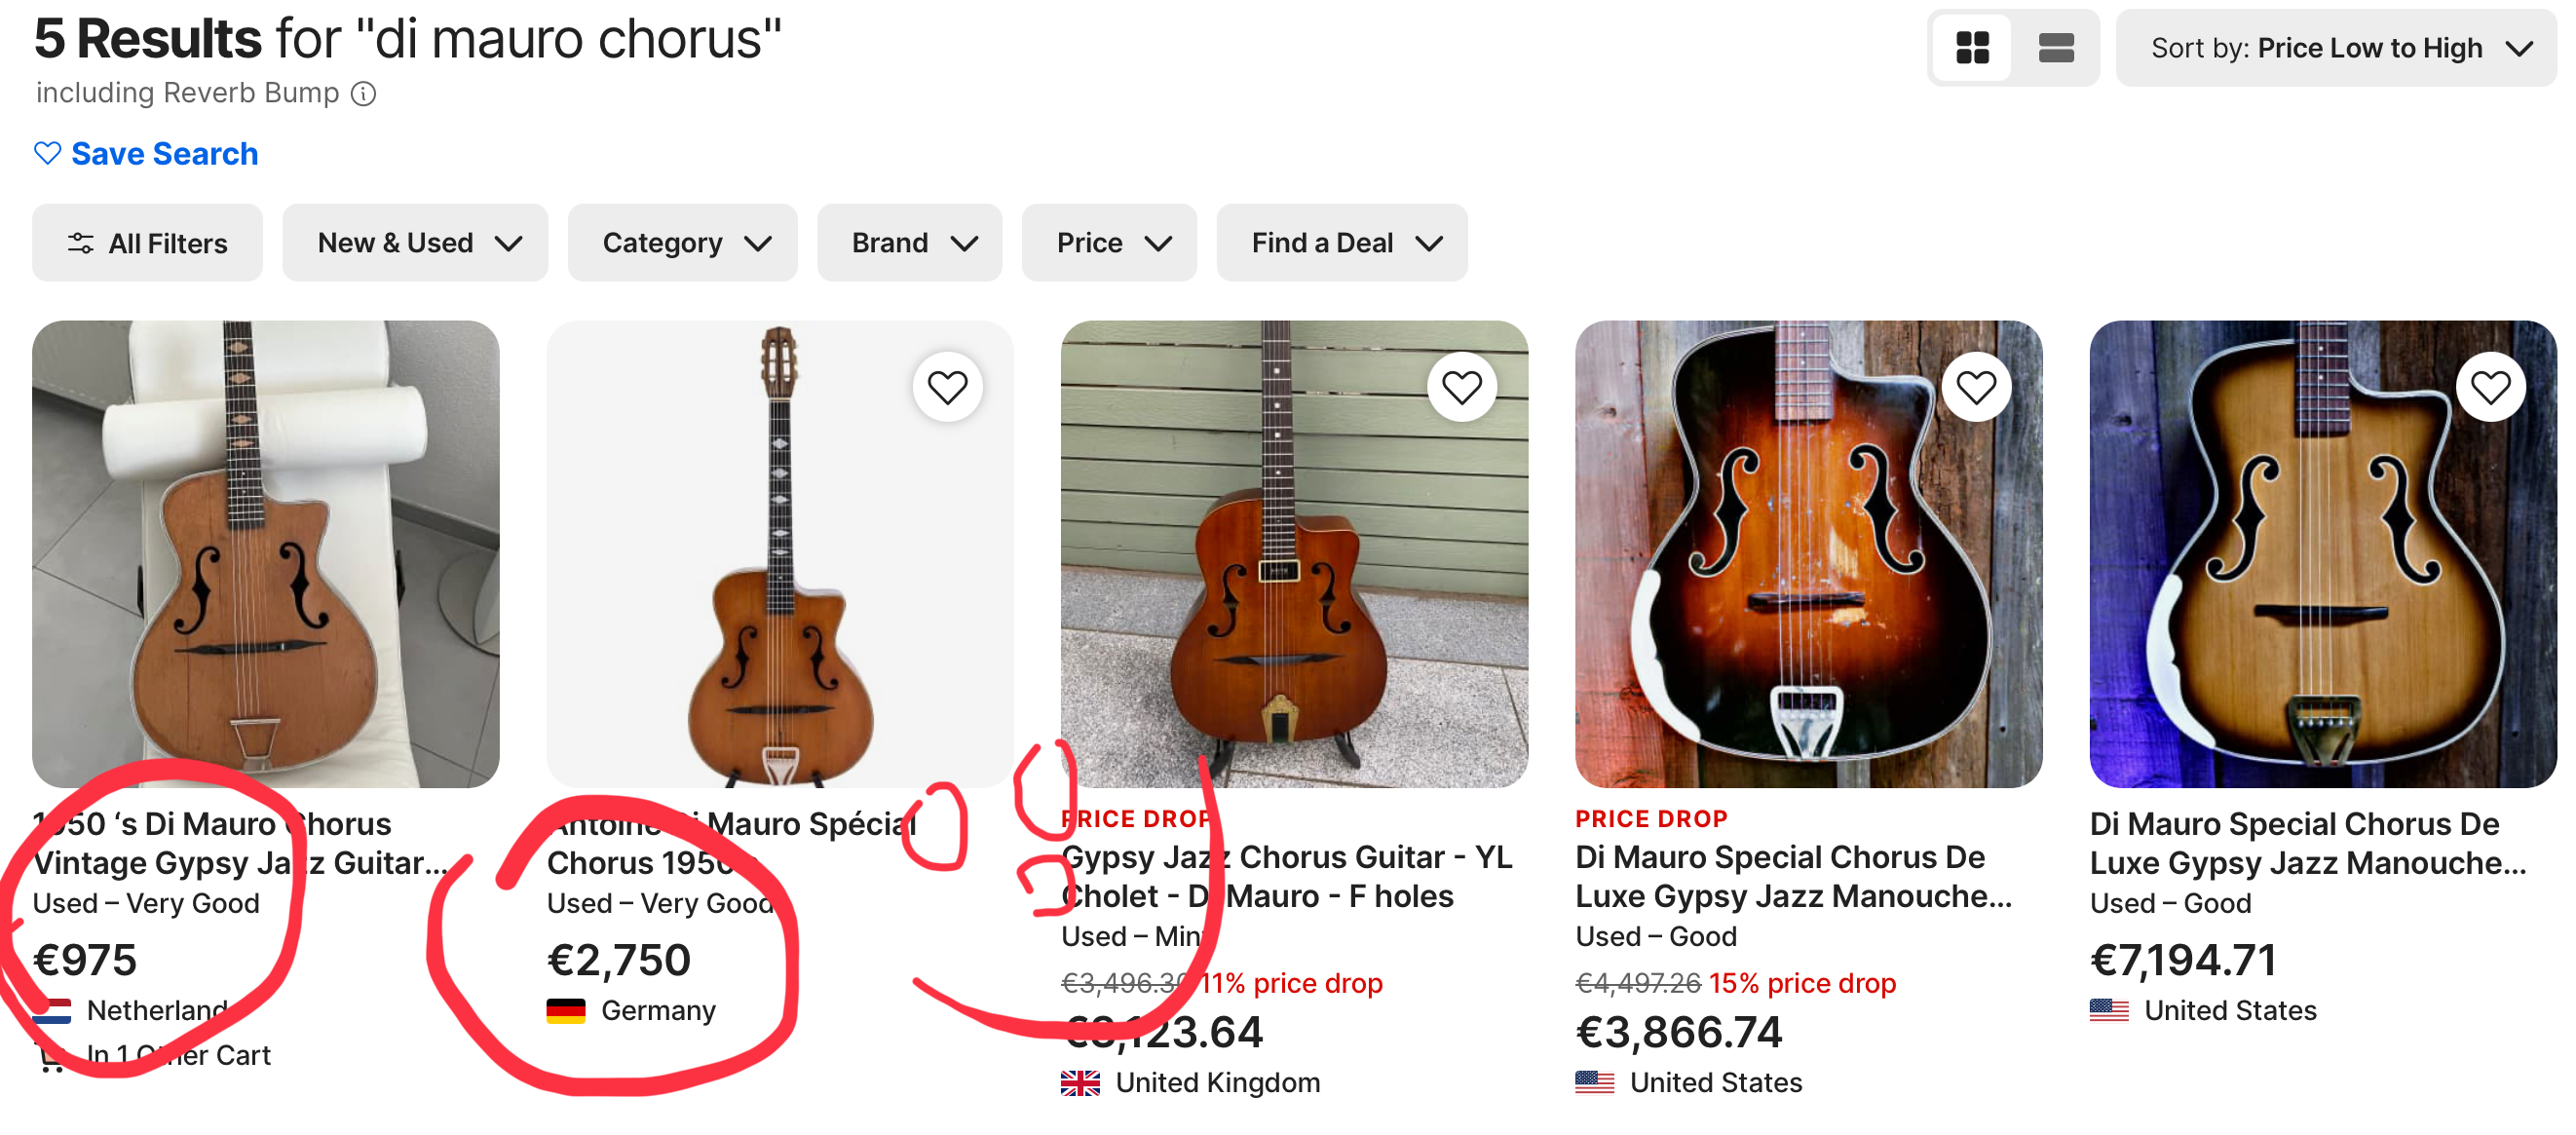
Task: Switch to list view layout
Action: [x=2055, y=47]
